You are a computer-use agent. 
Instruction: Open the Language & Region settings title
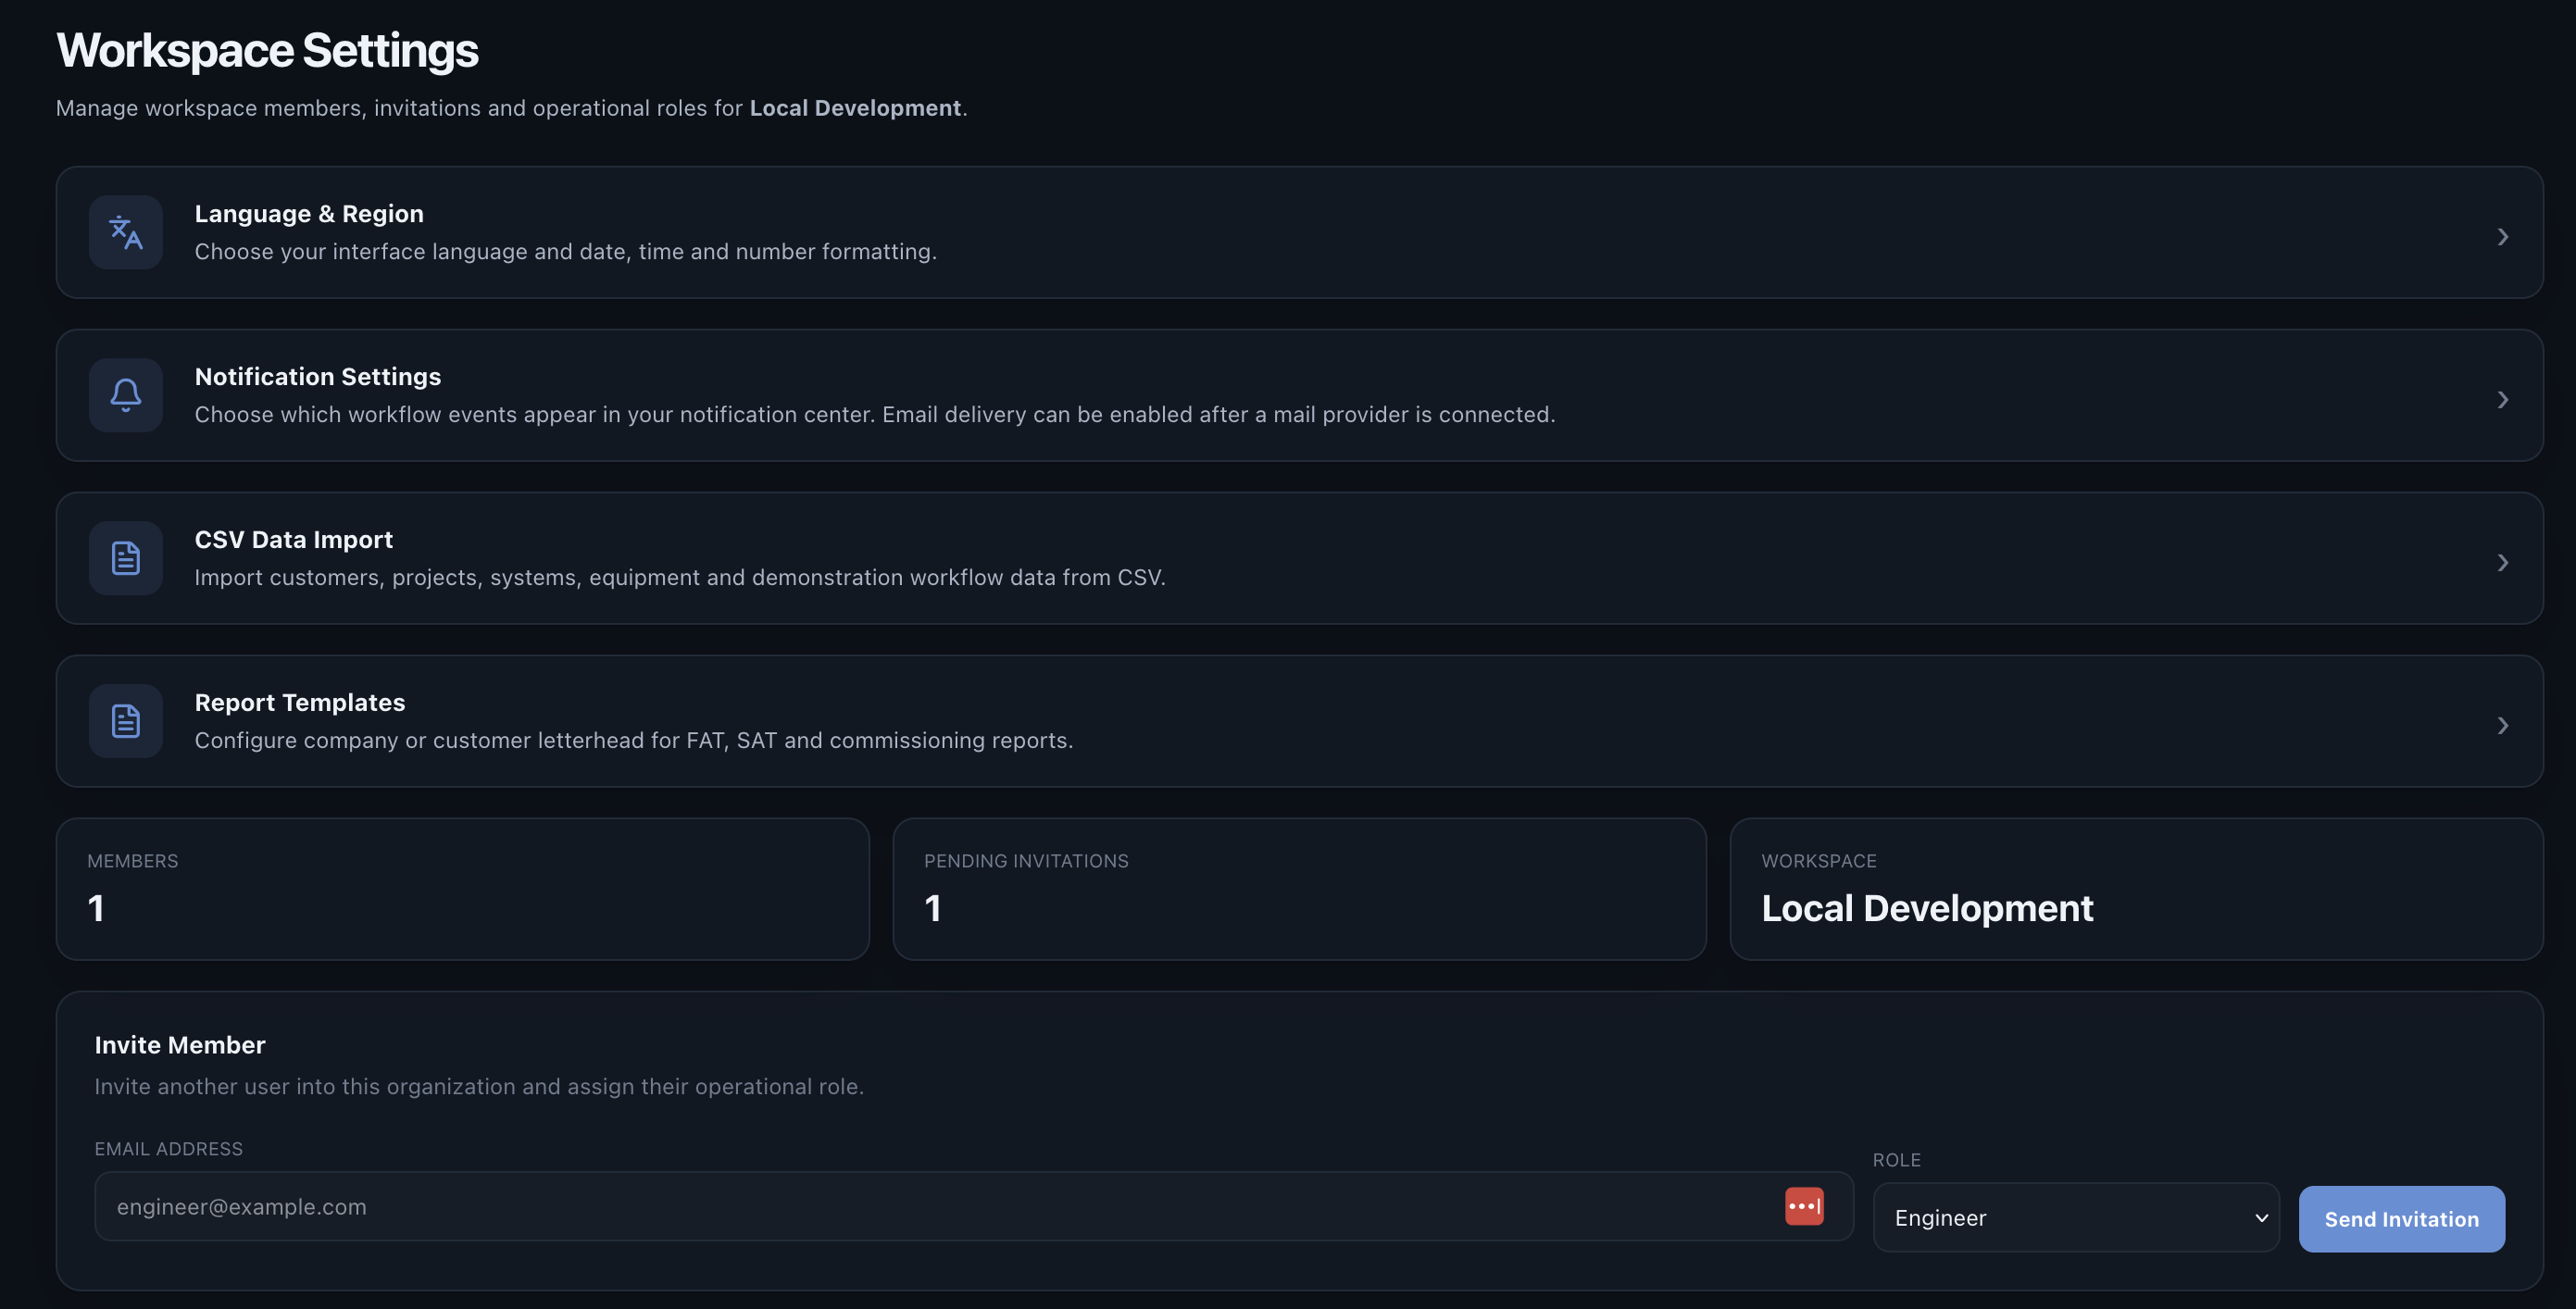click(x=309, y=214)
